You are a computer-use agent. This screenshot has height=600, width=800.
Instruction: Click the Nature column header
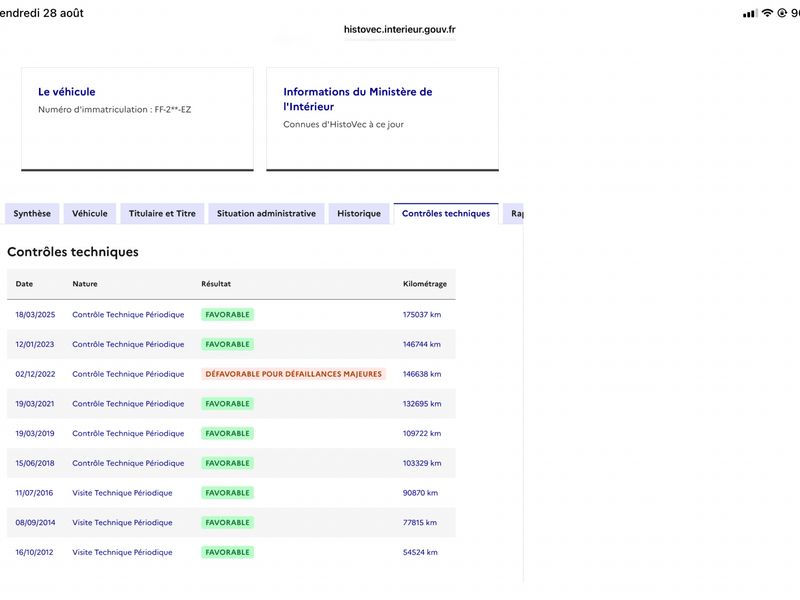click(x=85, y=284)
